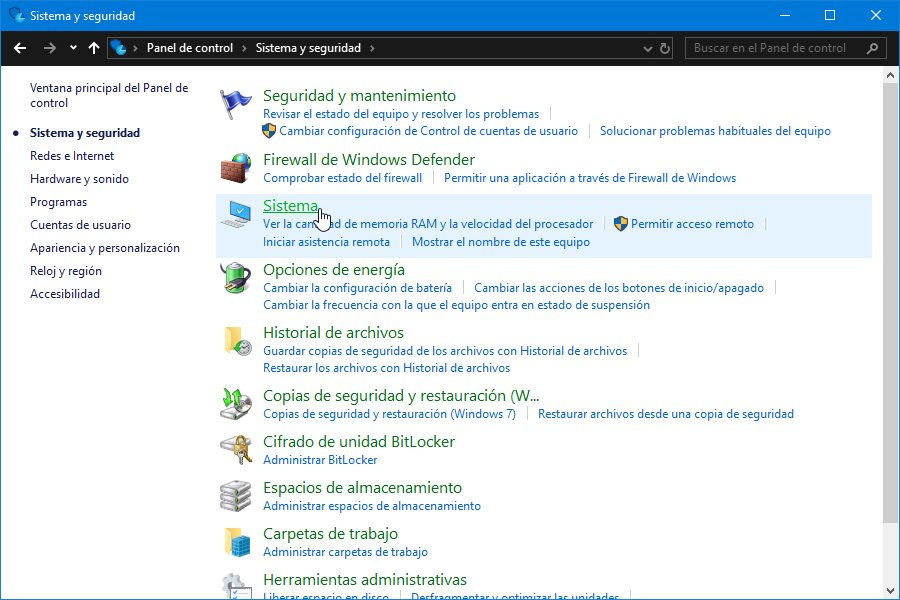Viewport: 900px width, 600px height.
Task: Select Redes e Internet category
Action: (x=72, y=156)
